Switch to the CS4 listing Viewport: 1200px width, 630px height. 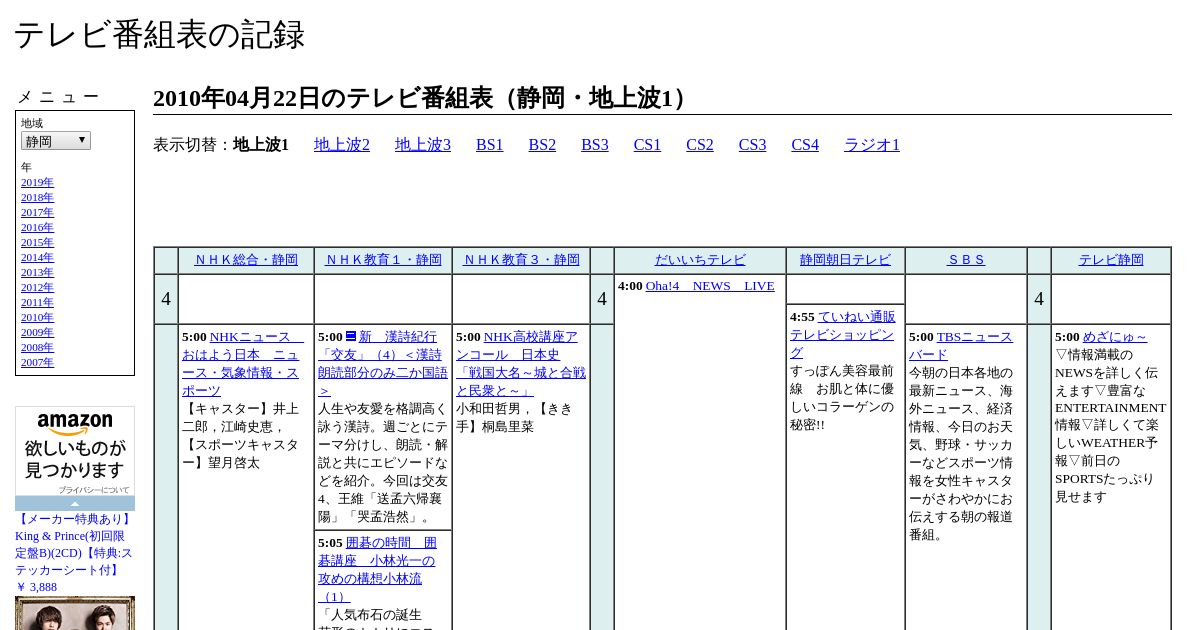point(805,145)
